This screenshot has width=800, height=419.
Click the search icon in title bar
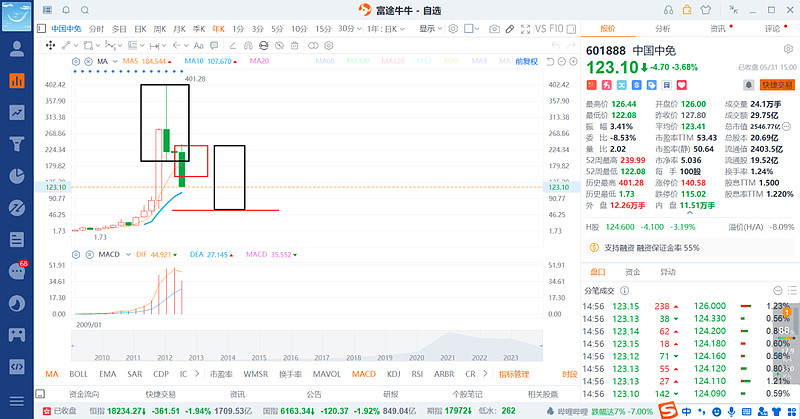coord(85,10)
